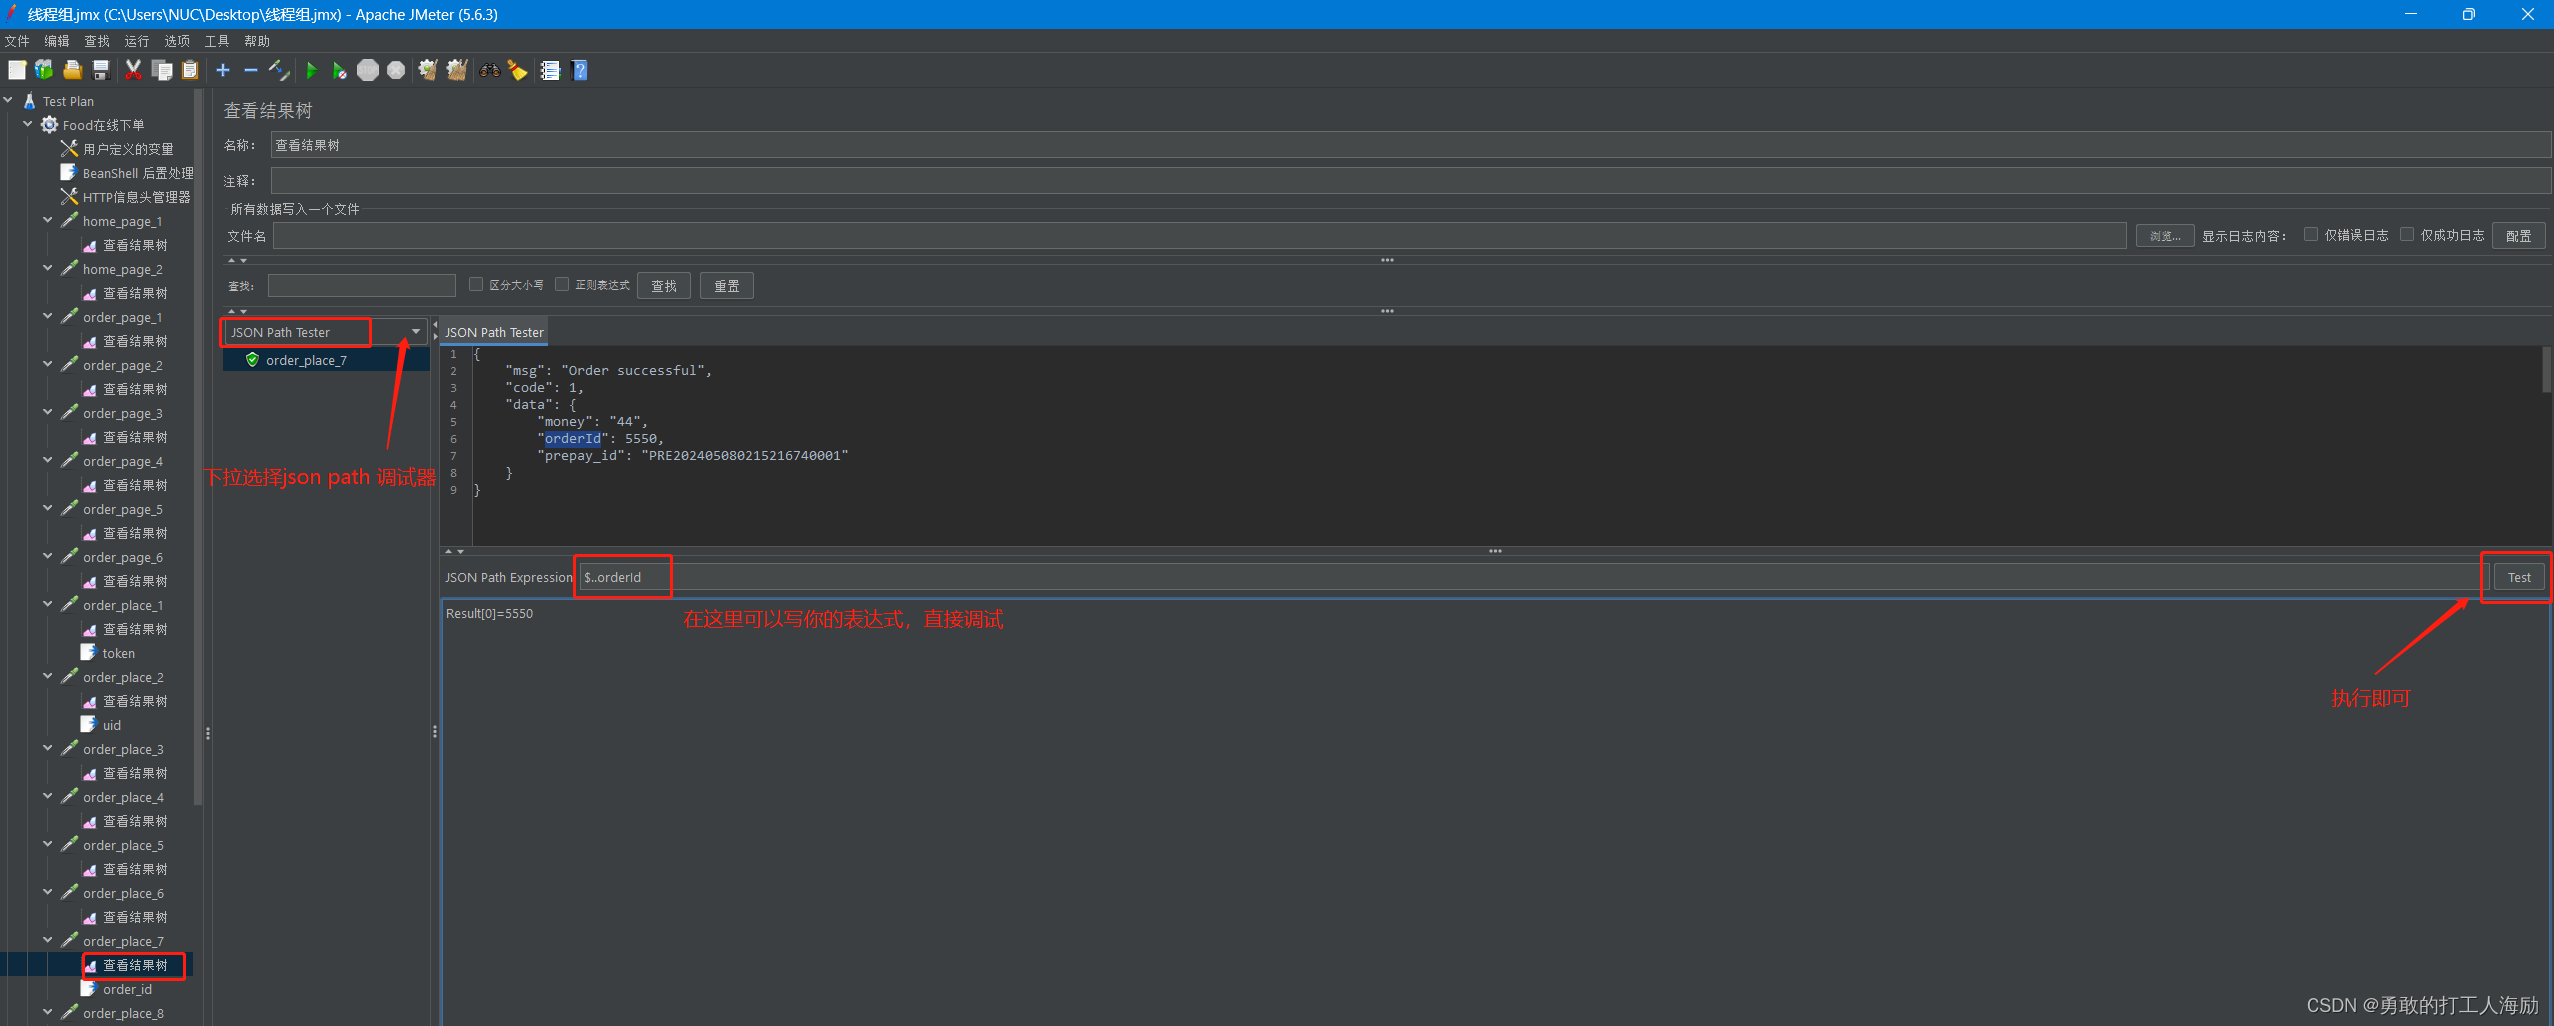This screenshot has height=1026, width=2554.
Task: Open the Help book icon
Action: pos(579,70)
